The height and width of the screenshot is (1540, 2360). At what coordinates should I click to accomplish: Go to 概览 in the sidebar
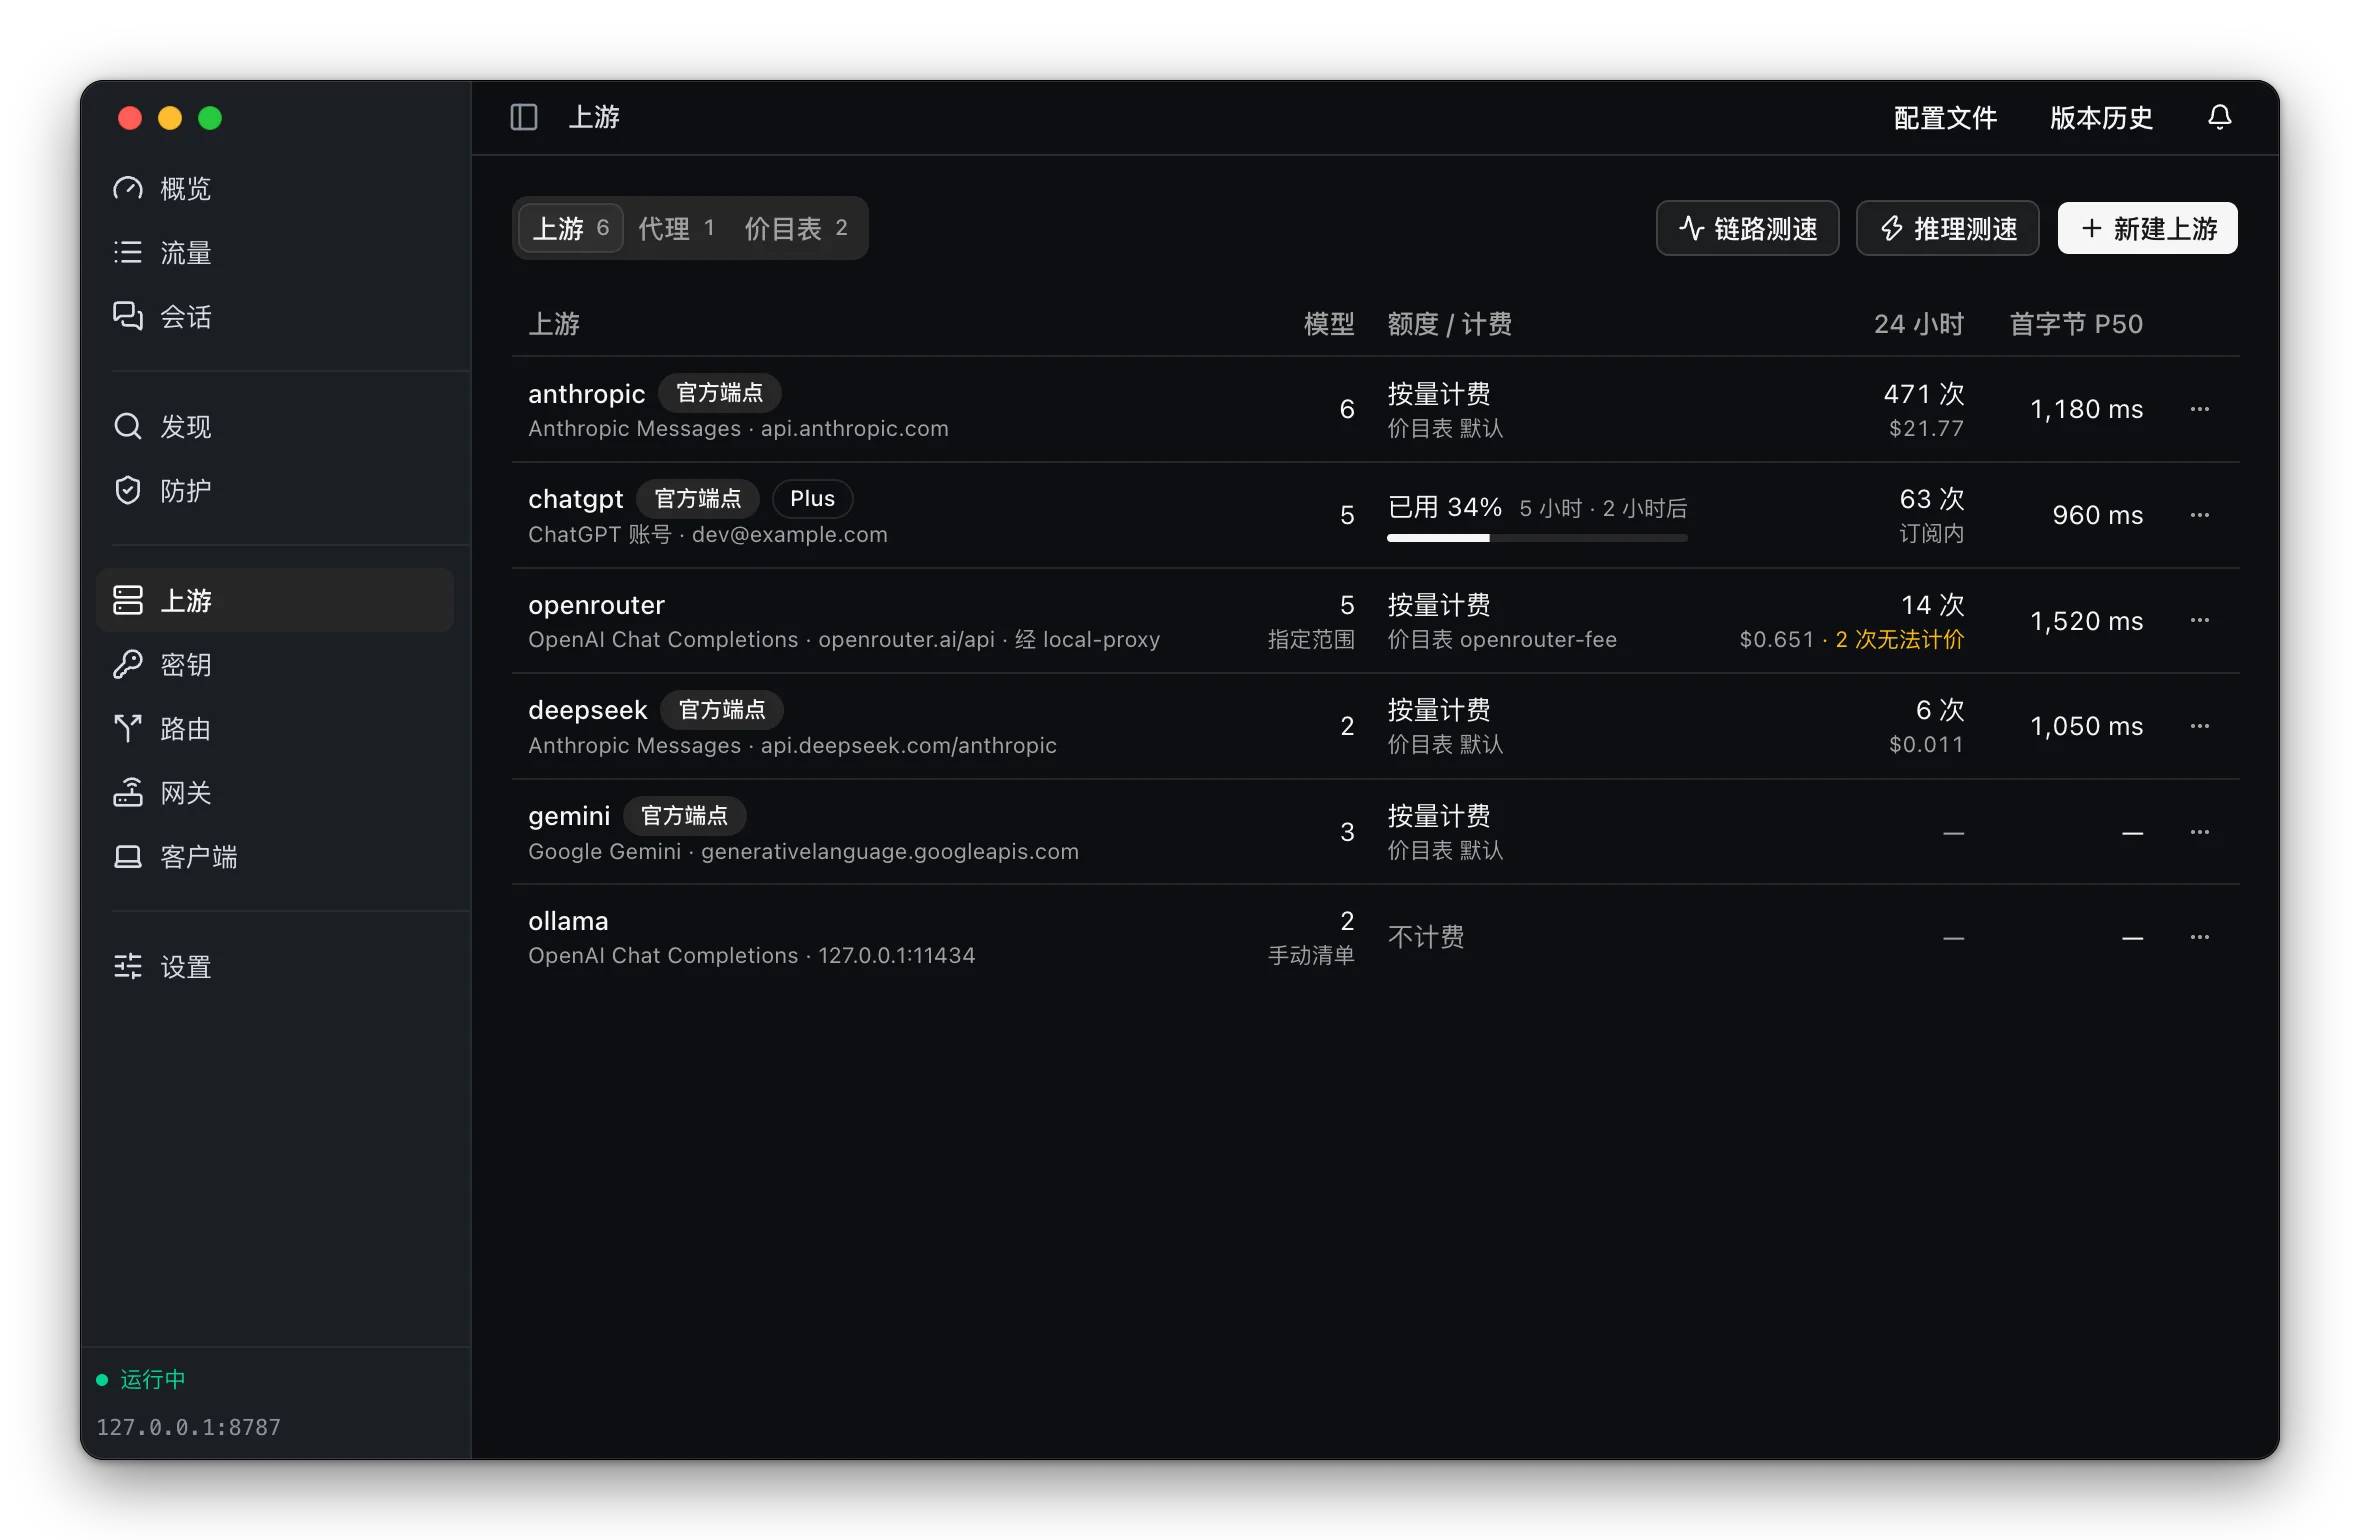[274, 188]
